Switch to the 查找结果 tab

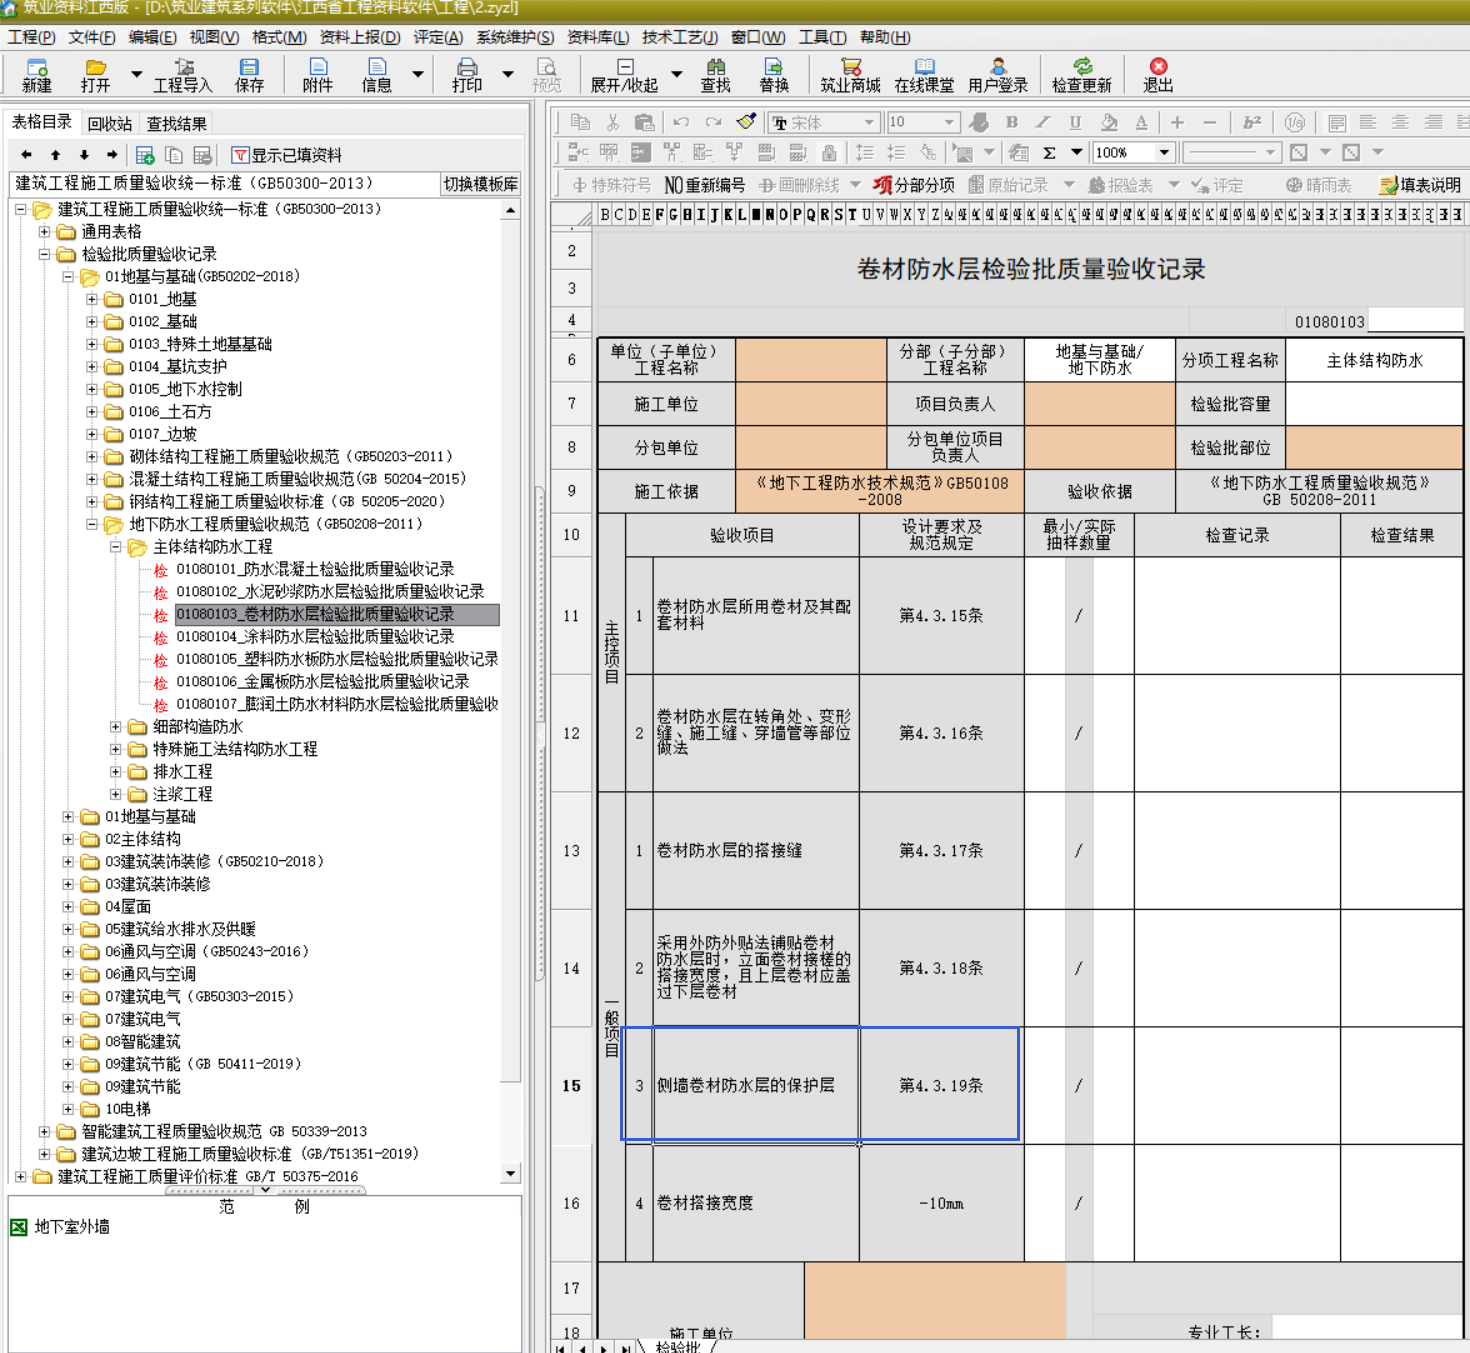177,124
